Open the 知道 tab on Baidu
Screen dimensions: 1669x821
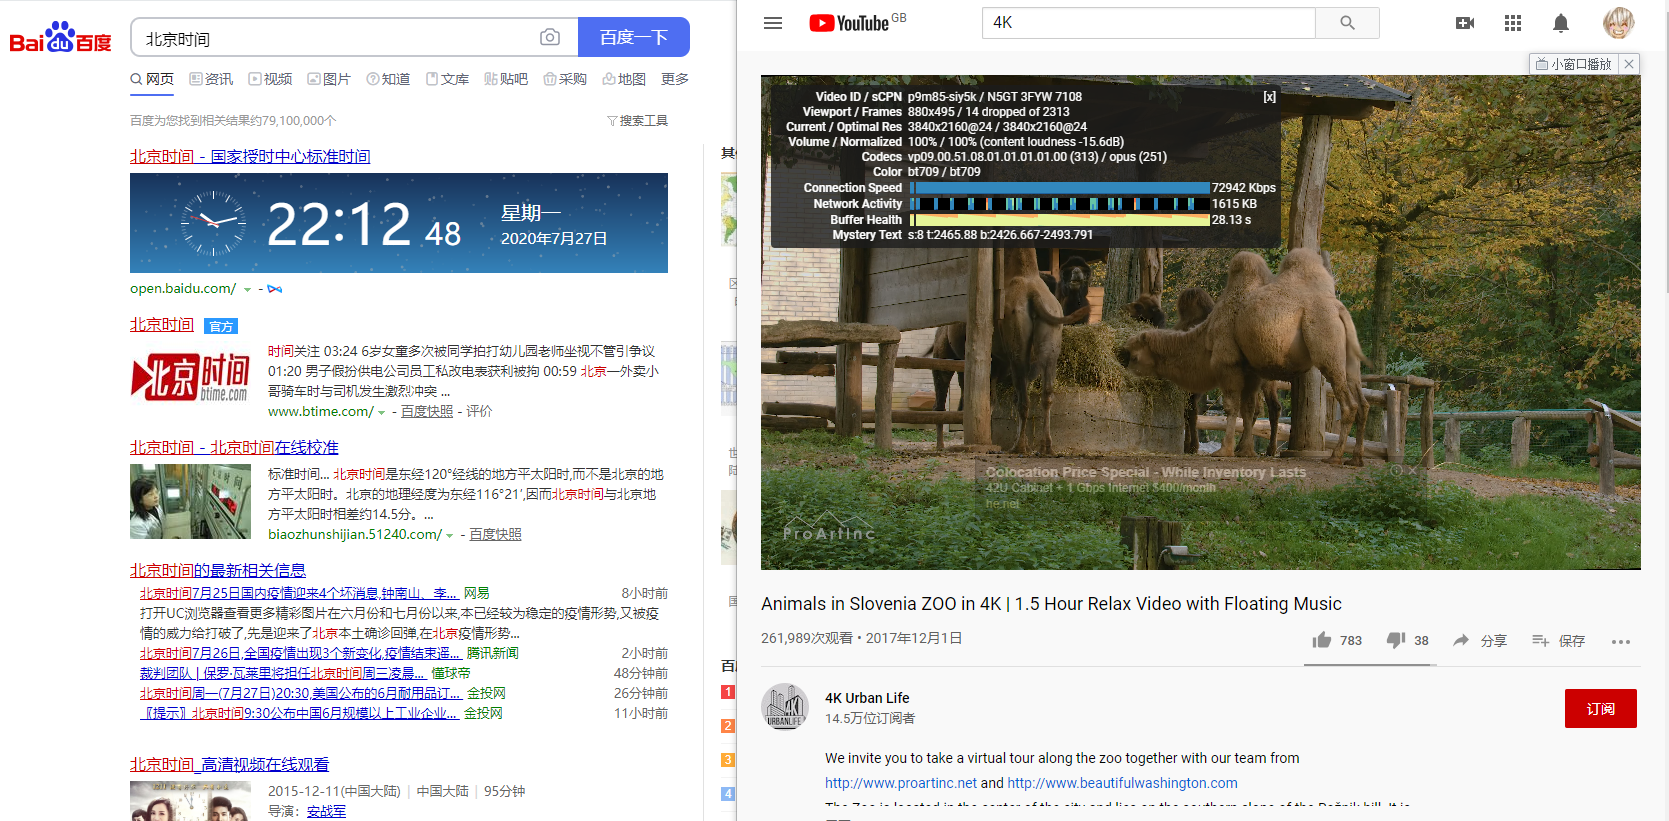click(x=388, y=79)
